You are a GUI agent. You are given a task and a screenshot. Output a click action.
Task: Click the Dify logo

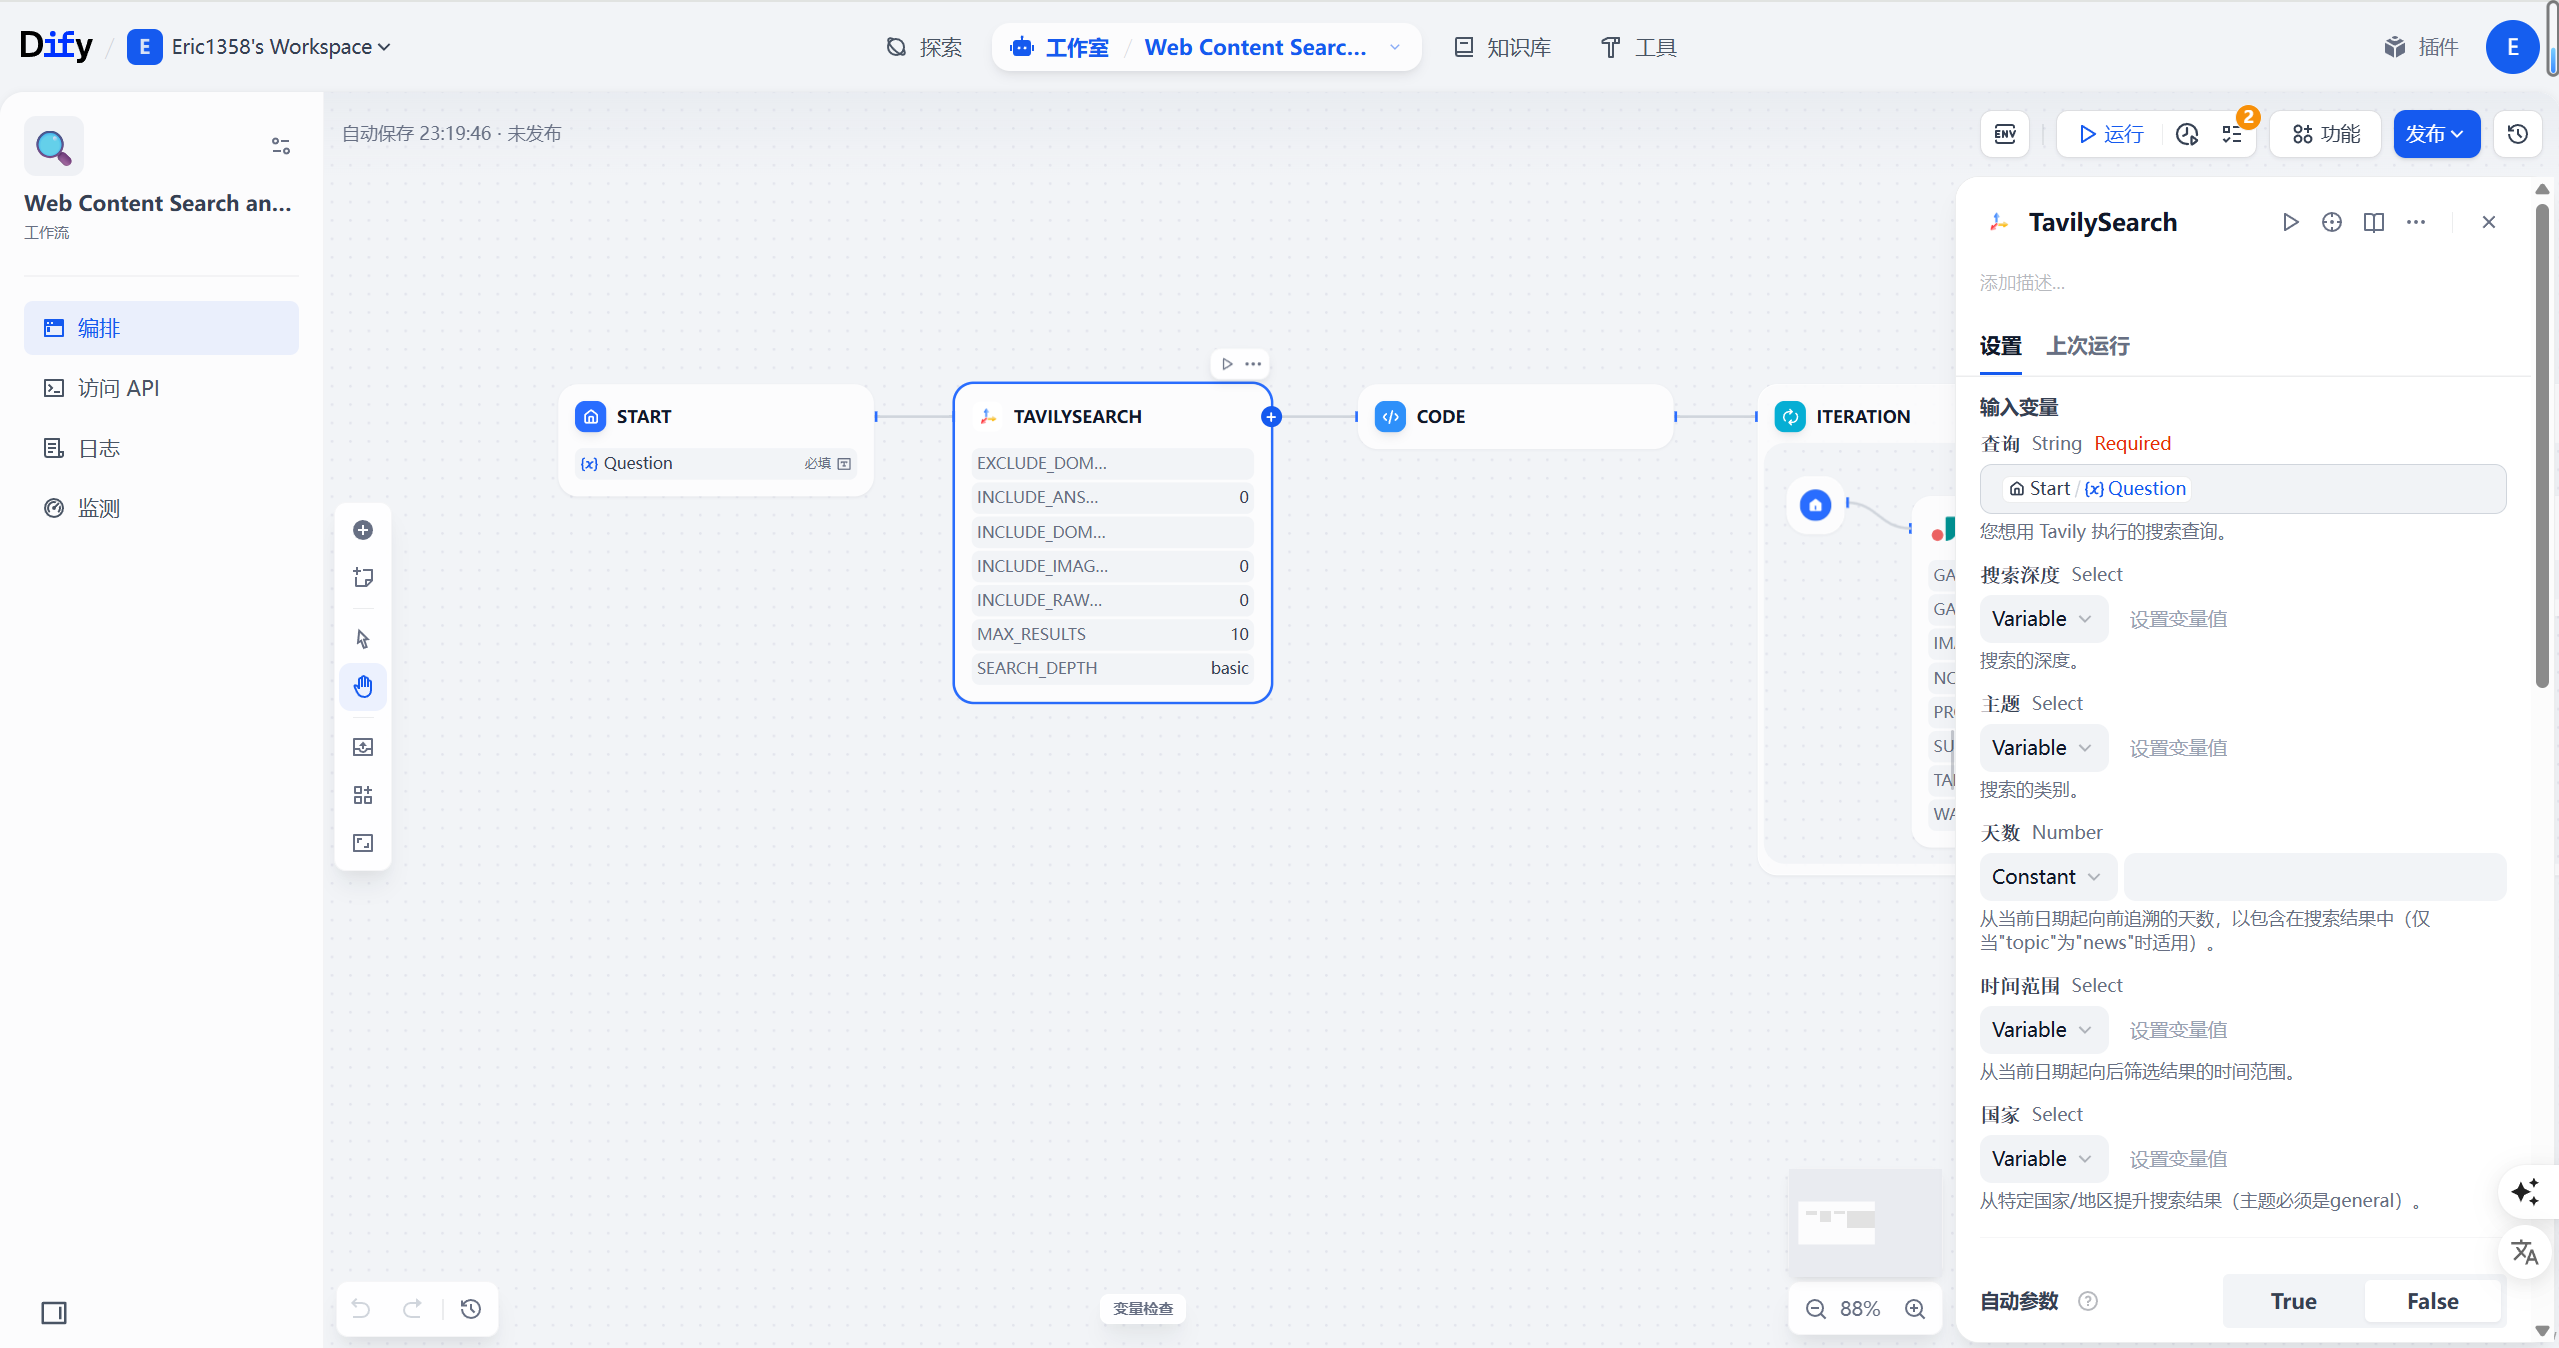pos(56,46)
